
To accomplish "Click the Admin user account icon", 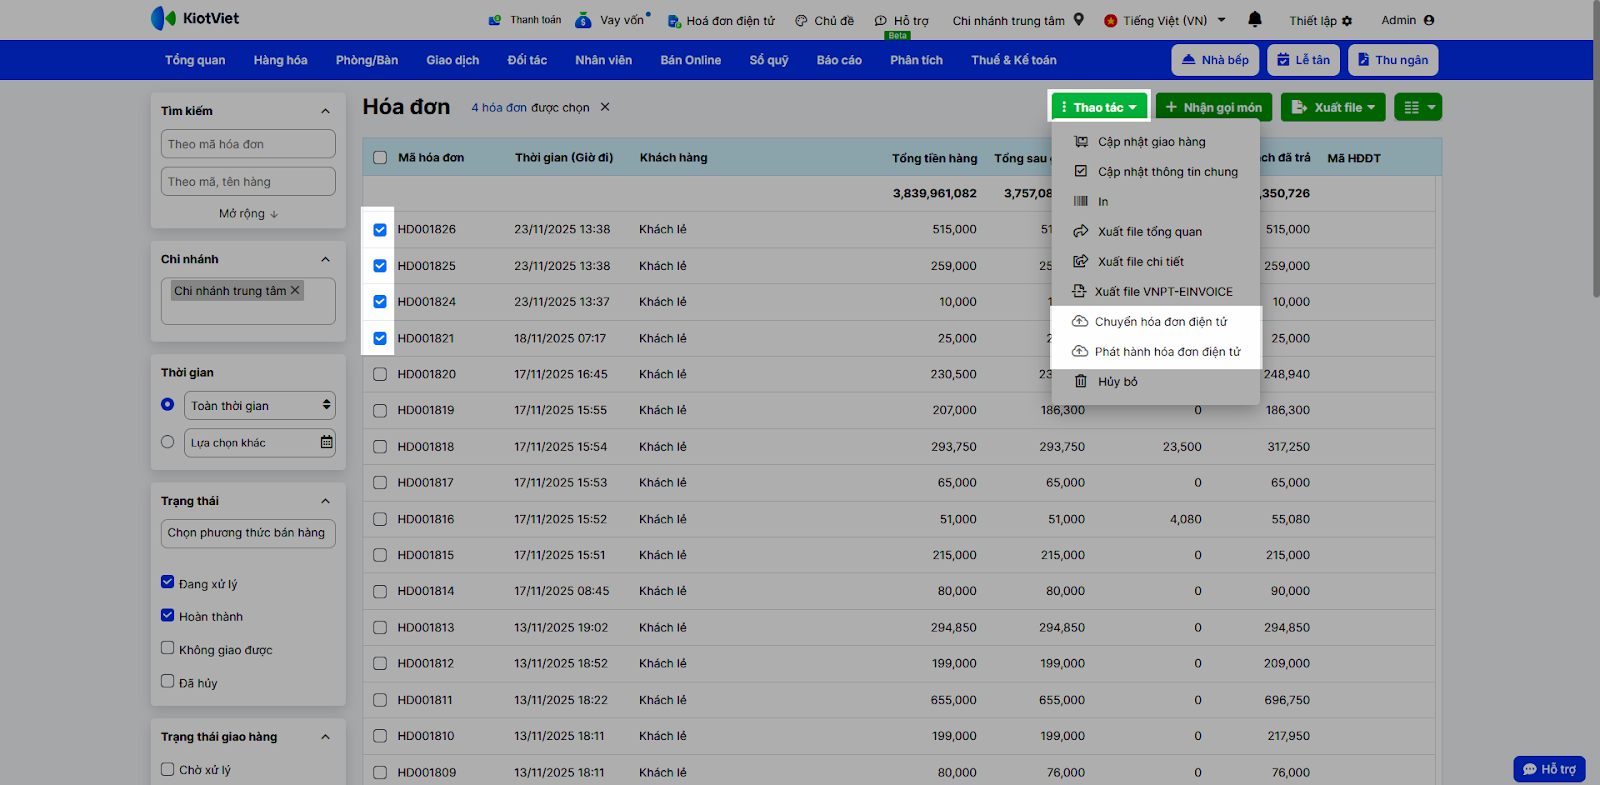I will tap(1428, 20).
